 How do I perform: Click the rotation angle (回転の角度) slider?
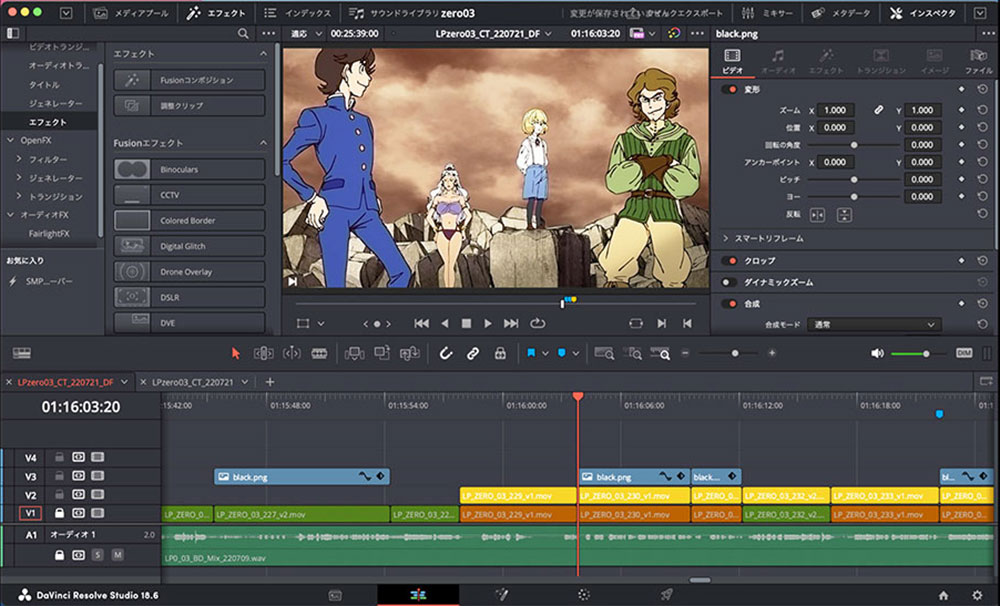tap(853, 145)
